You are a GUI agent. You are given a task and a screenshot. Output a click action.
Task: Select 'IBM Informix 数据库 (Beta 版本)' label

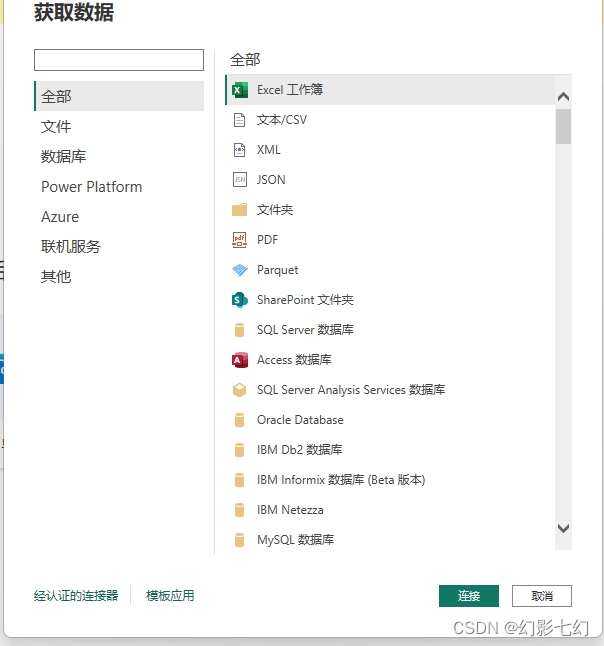pos(341,480)
